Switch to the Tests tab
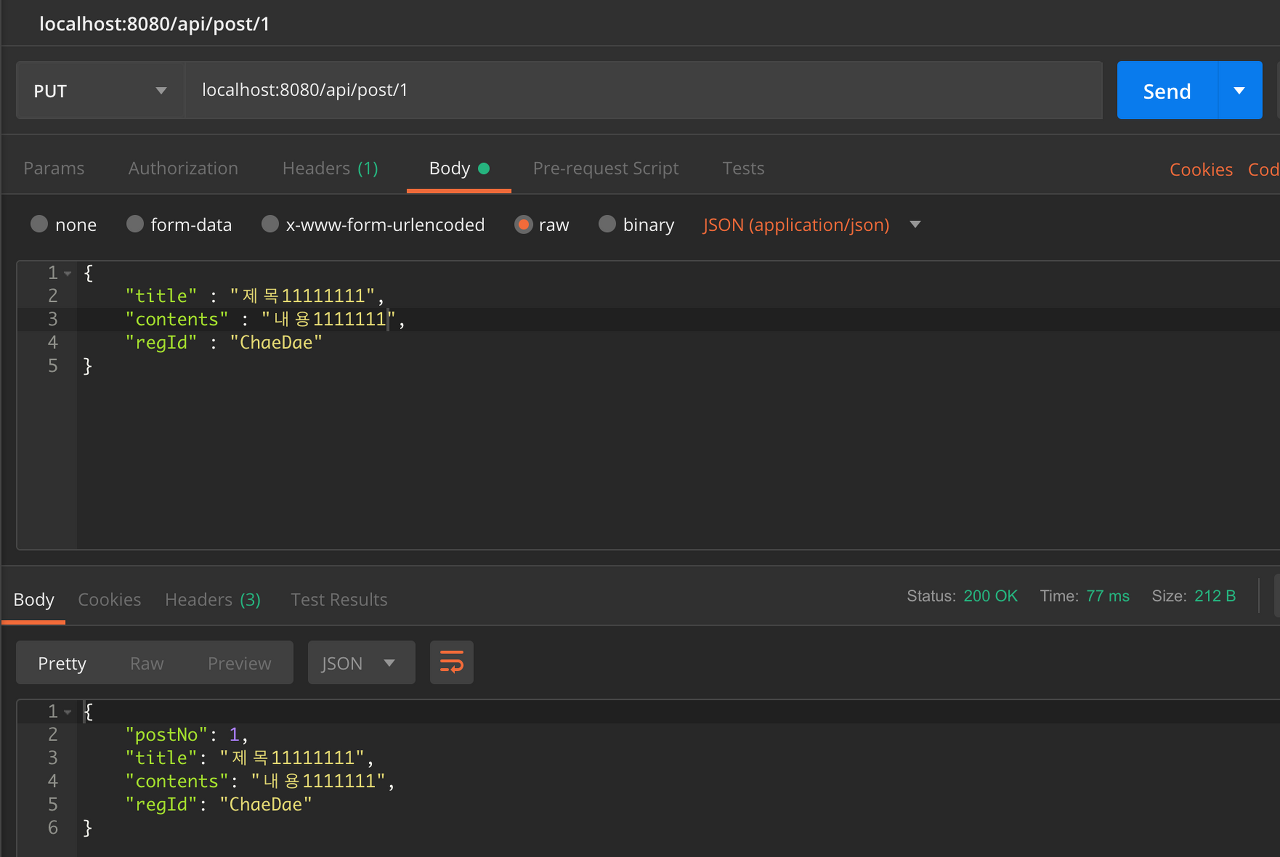The height and width of the screenshot is (857, 1280). tap(743, 168)
